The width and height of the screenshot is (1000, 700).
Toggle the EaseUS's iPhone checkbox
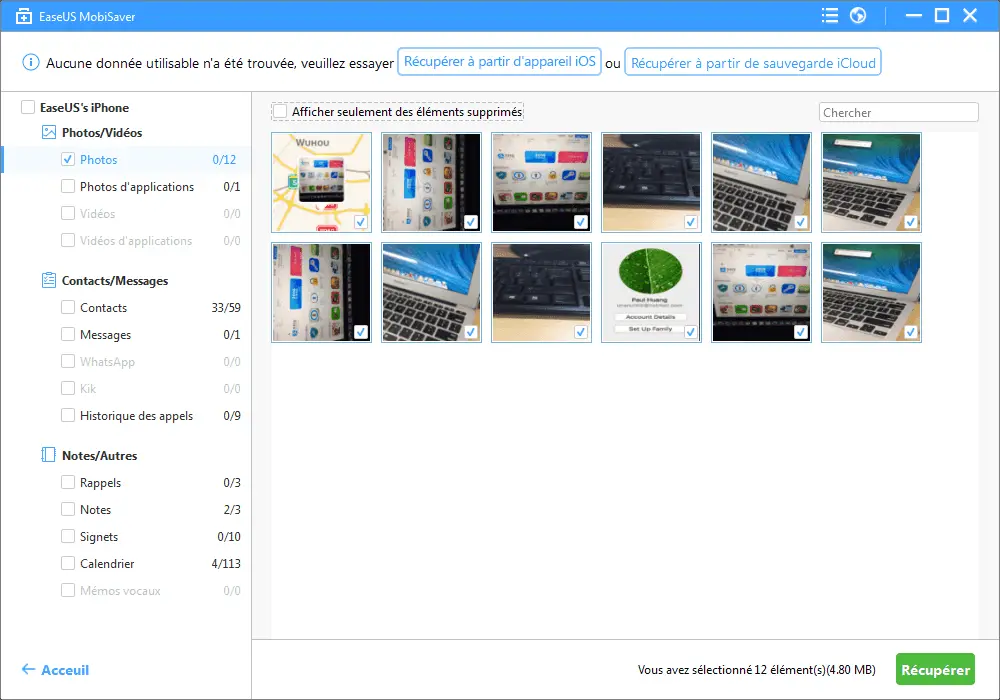pos(28,107)
